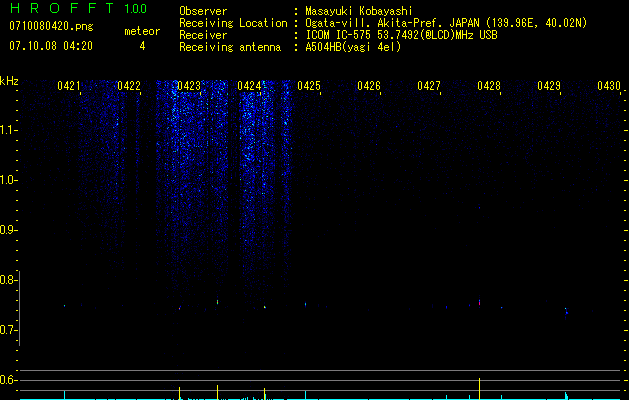The width and height of the screenshot is (629, 400).
Task: Click the 'Observer' field label
Action: [203, 11]
